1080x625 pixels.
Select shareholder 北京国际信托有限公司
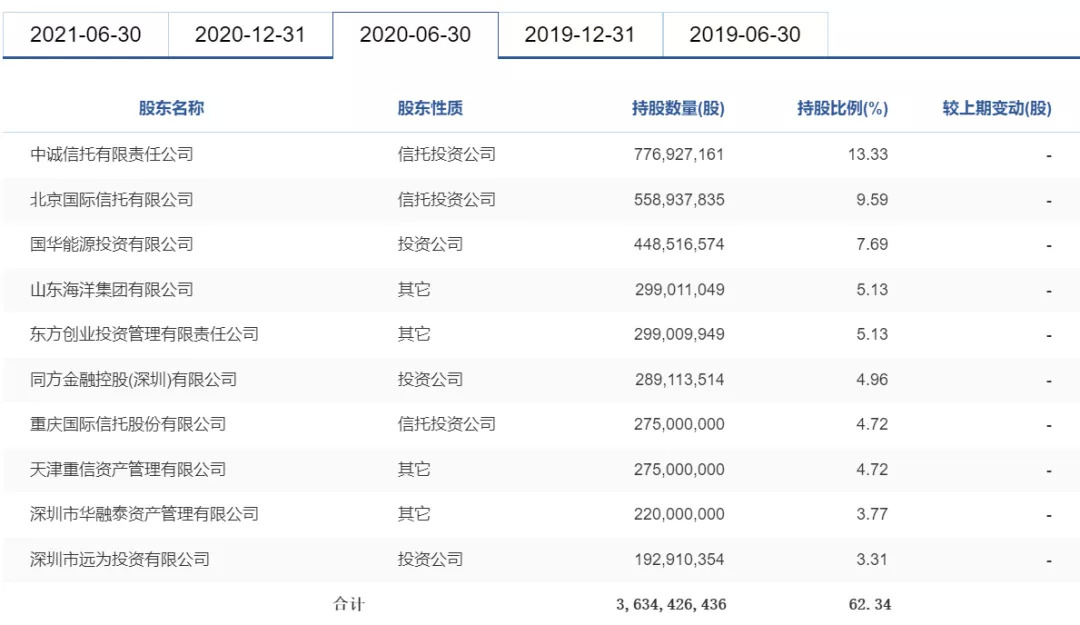pos(112,200)
